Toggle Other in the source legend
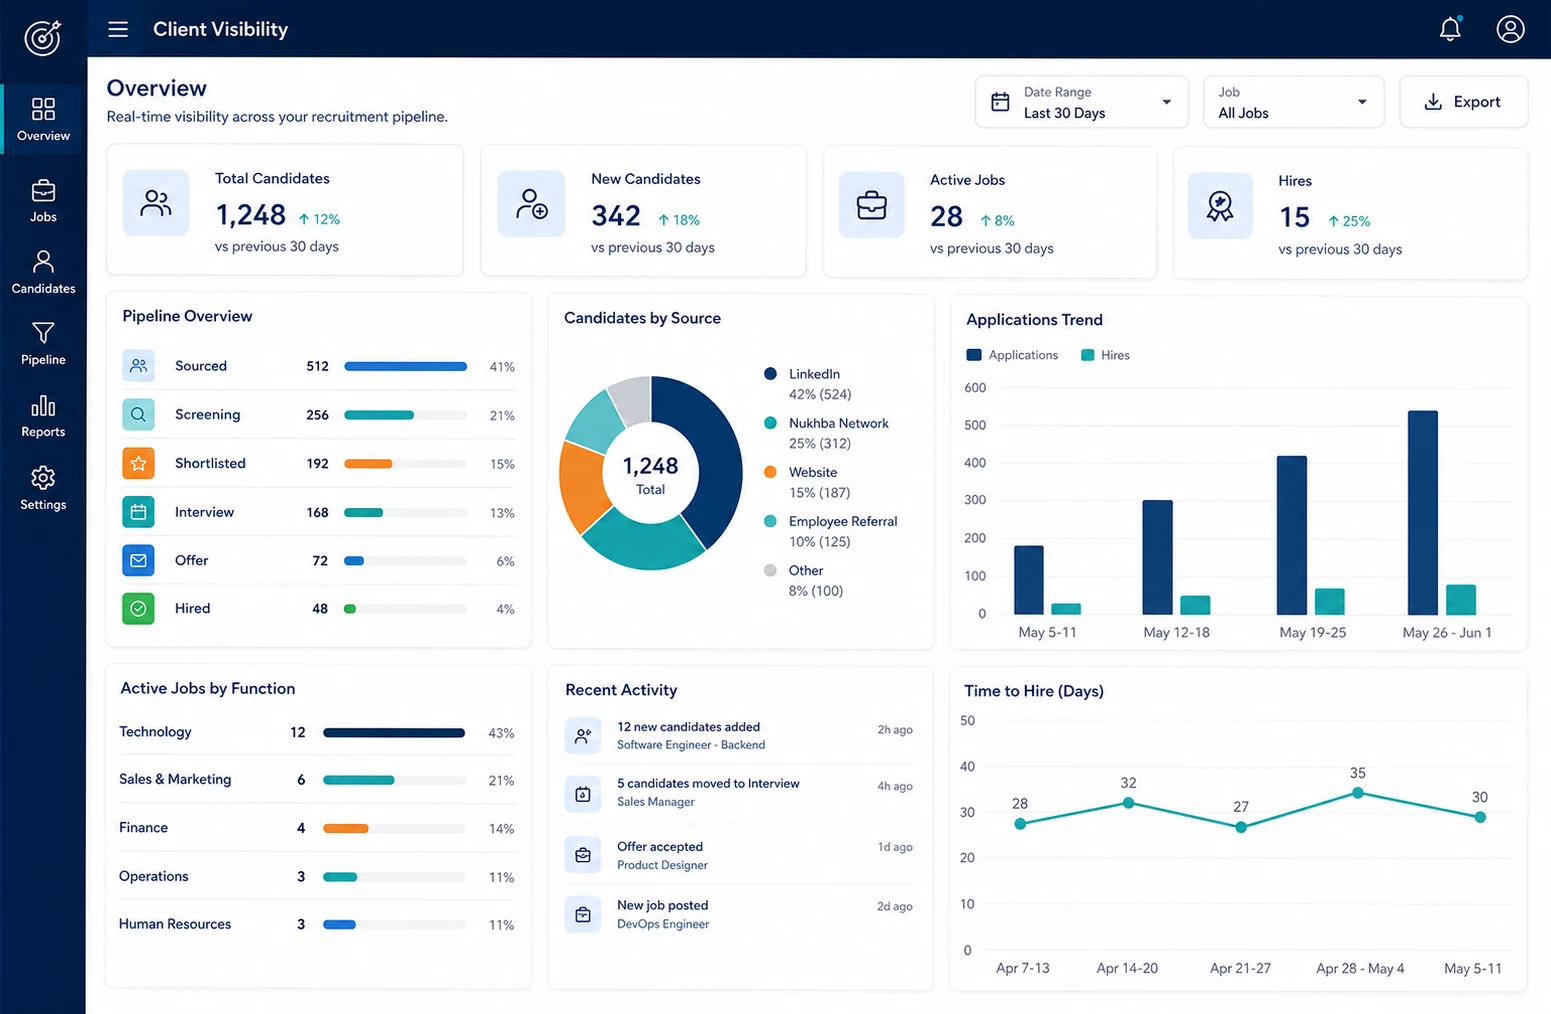Screen dimensions: 1551x1014 (x=804, y=580)
